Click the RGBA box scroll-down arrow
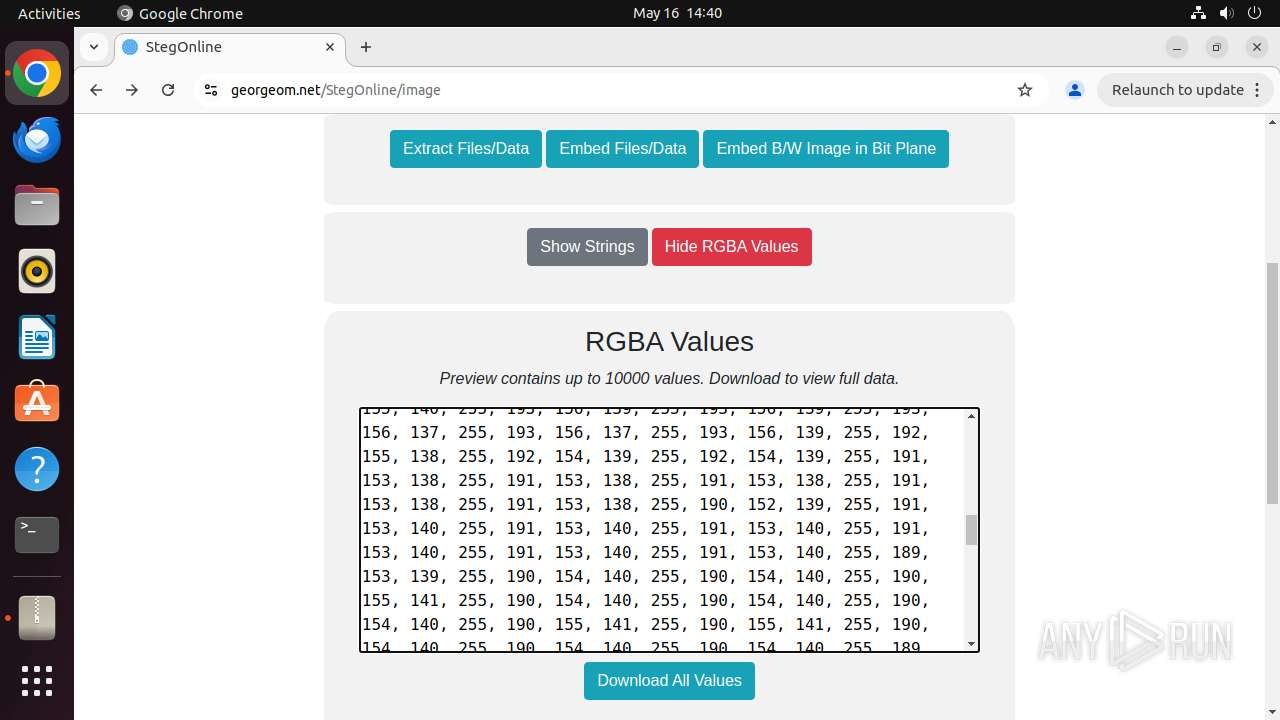 pos(971,644)
